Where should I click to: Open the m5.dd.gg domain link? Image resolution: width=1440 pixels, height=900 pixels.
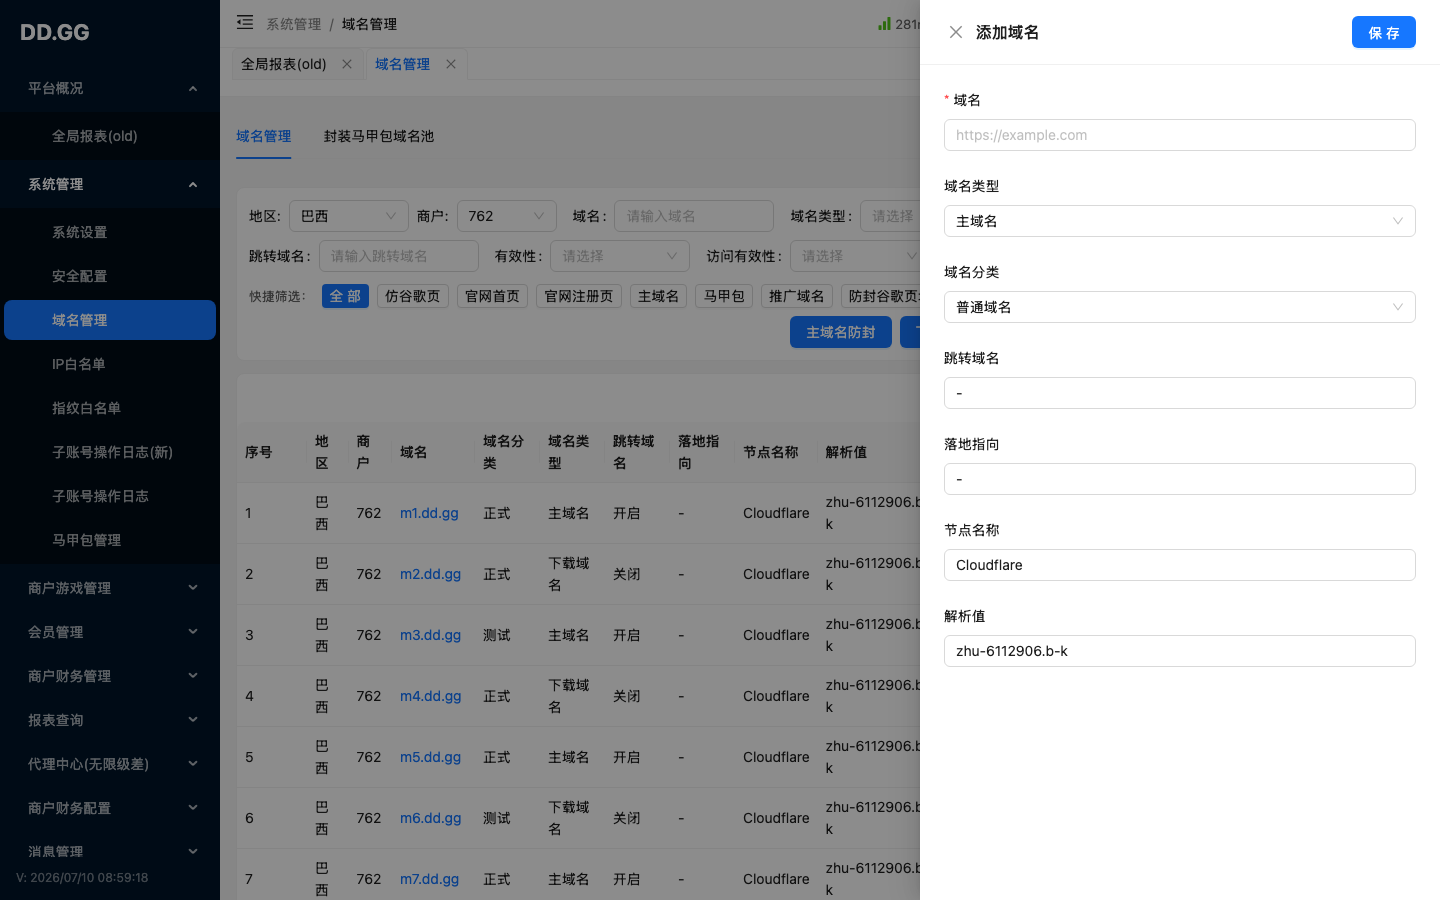tap(430, 757)
